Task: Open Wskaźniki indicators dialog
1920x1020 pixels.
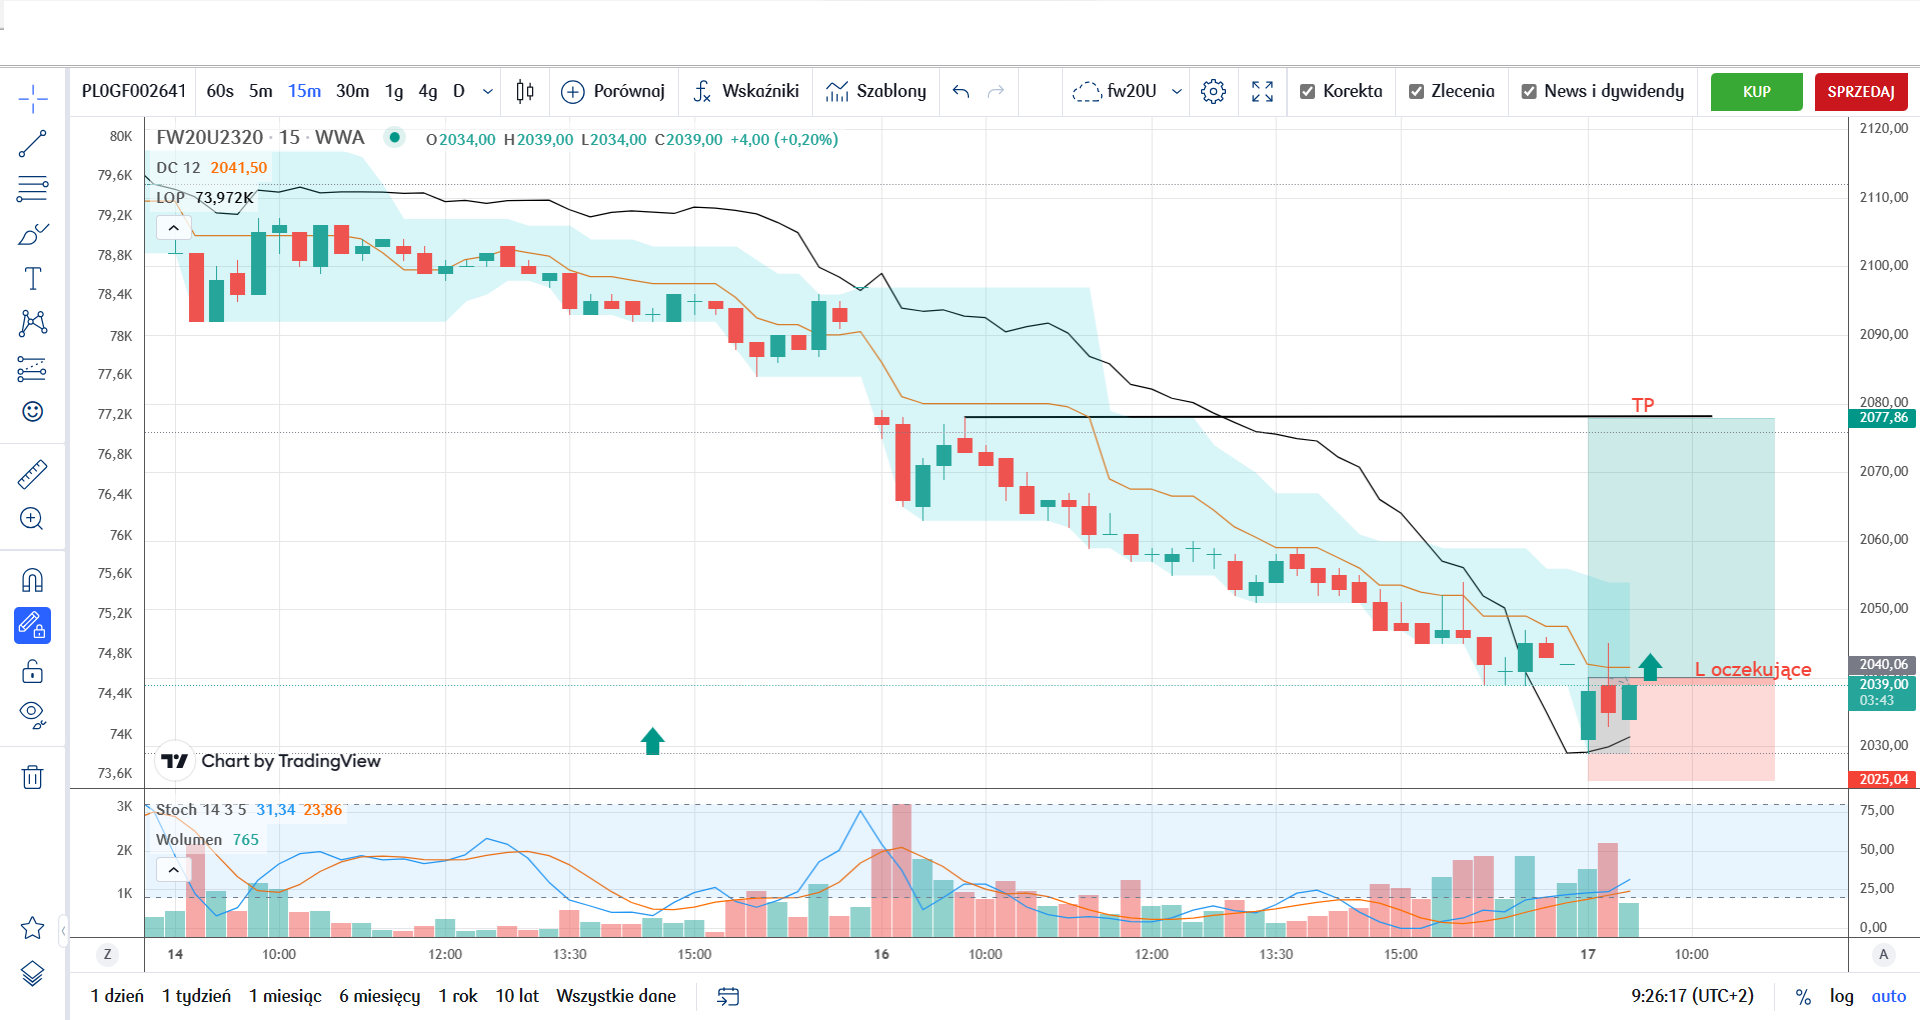Action: point(746,91)
